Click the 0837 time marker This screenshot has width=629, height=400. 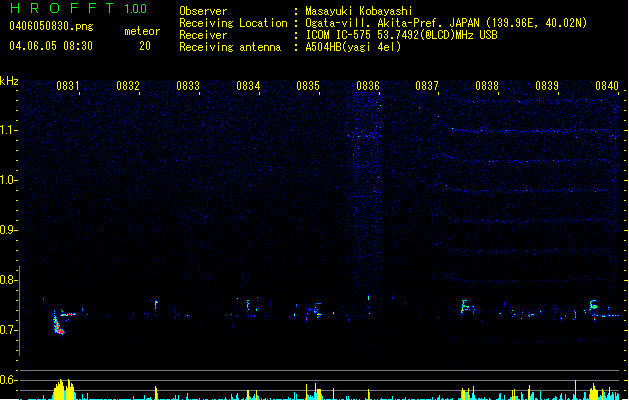(427, 86)
